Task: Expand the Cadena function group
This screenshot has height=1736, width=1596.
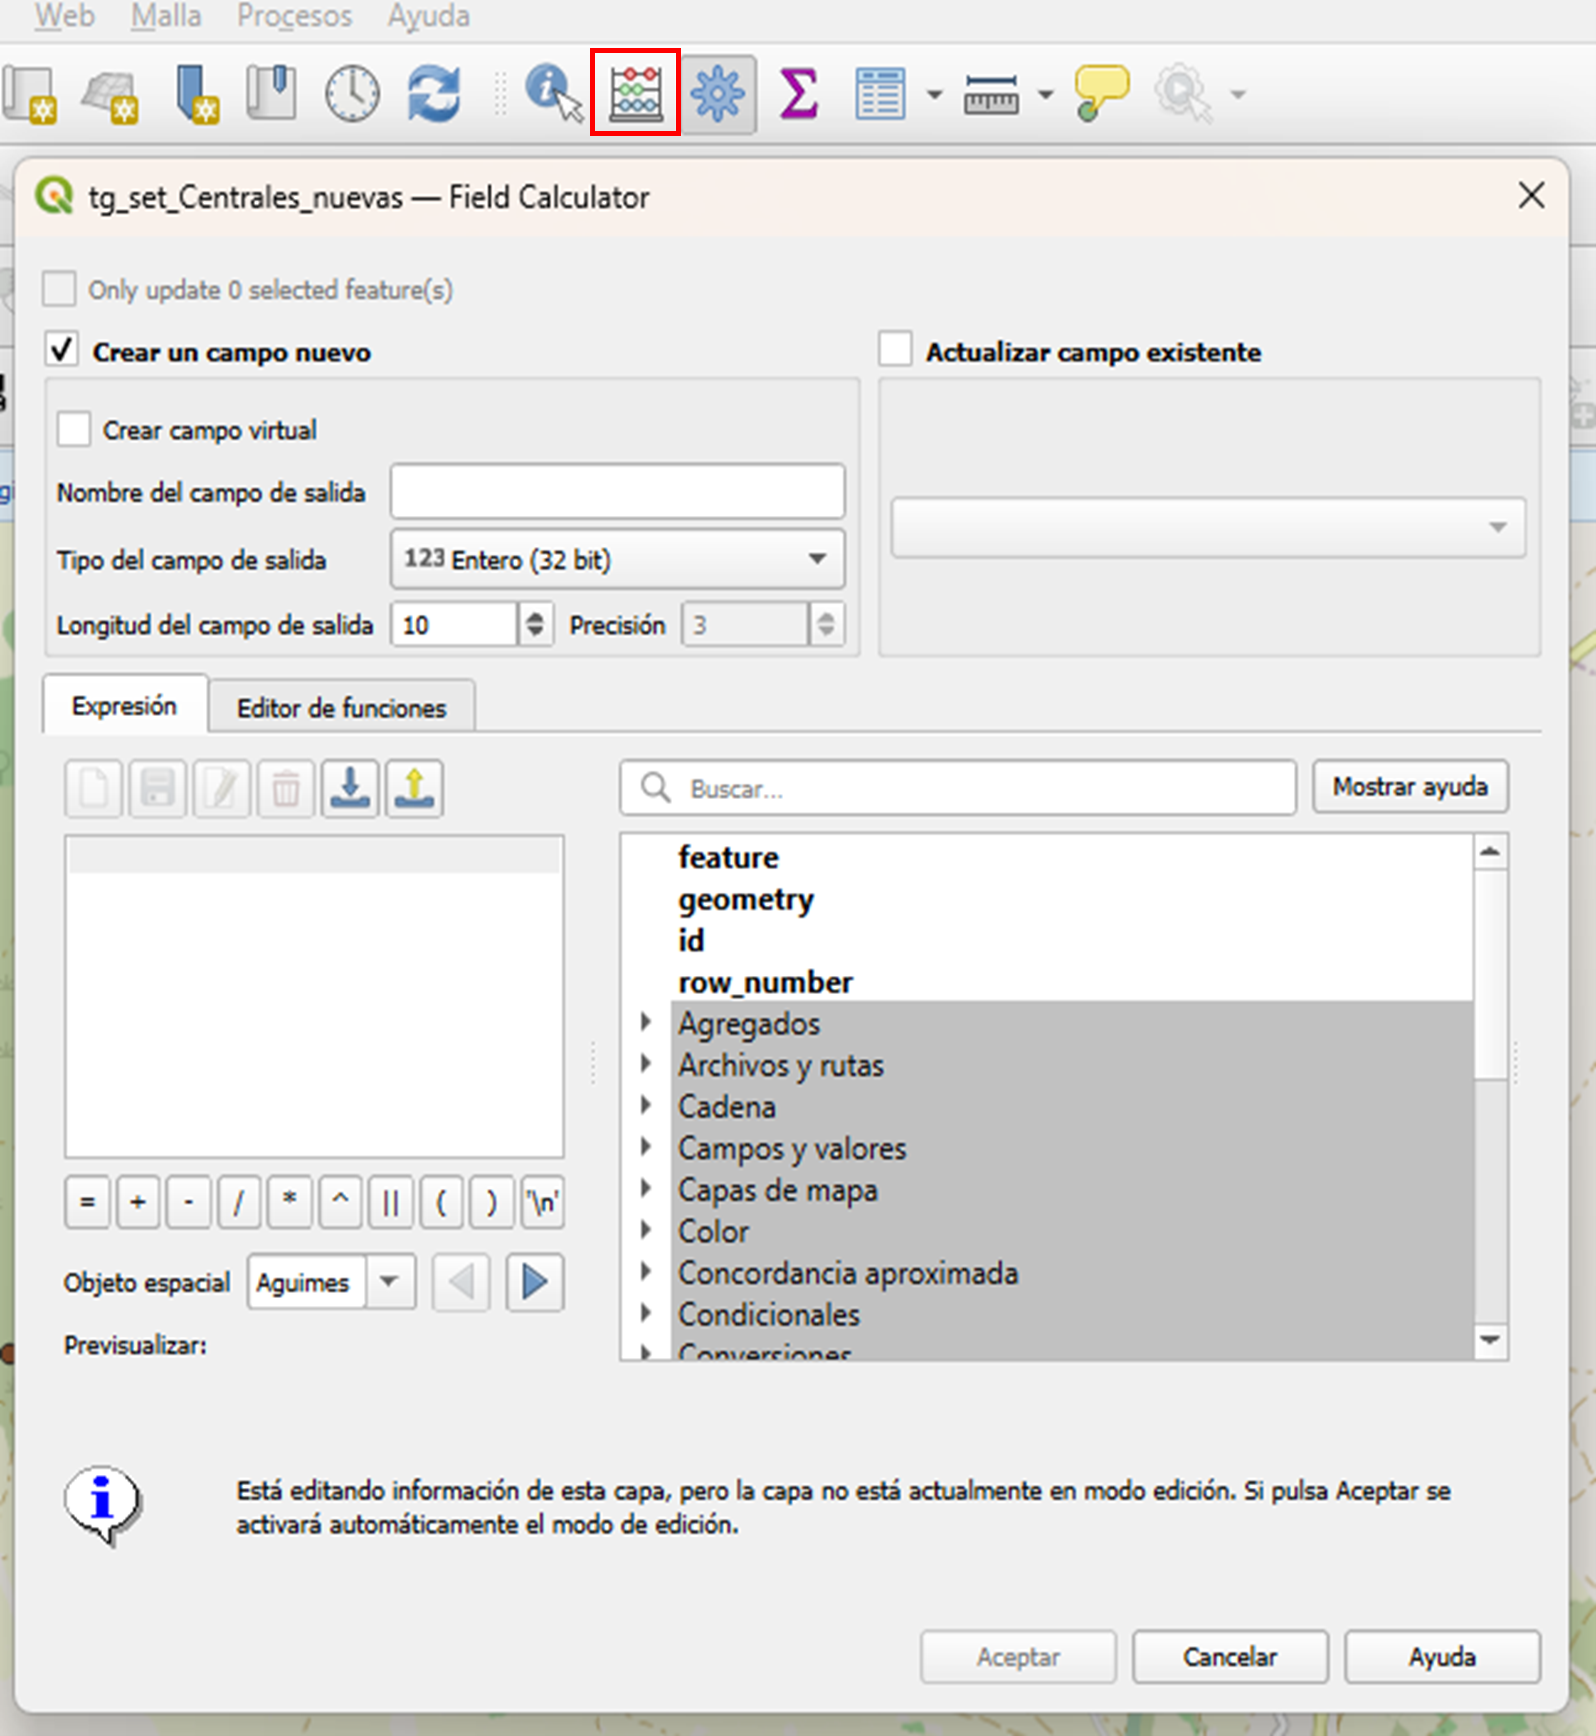Action: click(x=646, y=1105)
